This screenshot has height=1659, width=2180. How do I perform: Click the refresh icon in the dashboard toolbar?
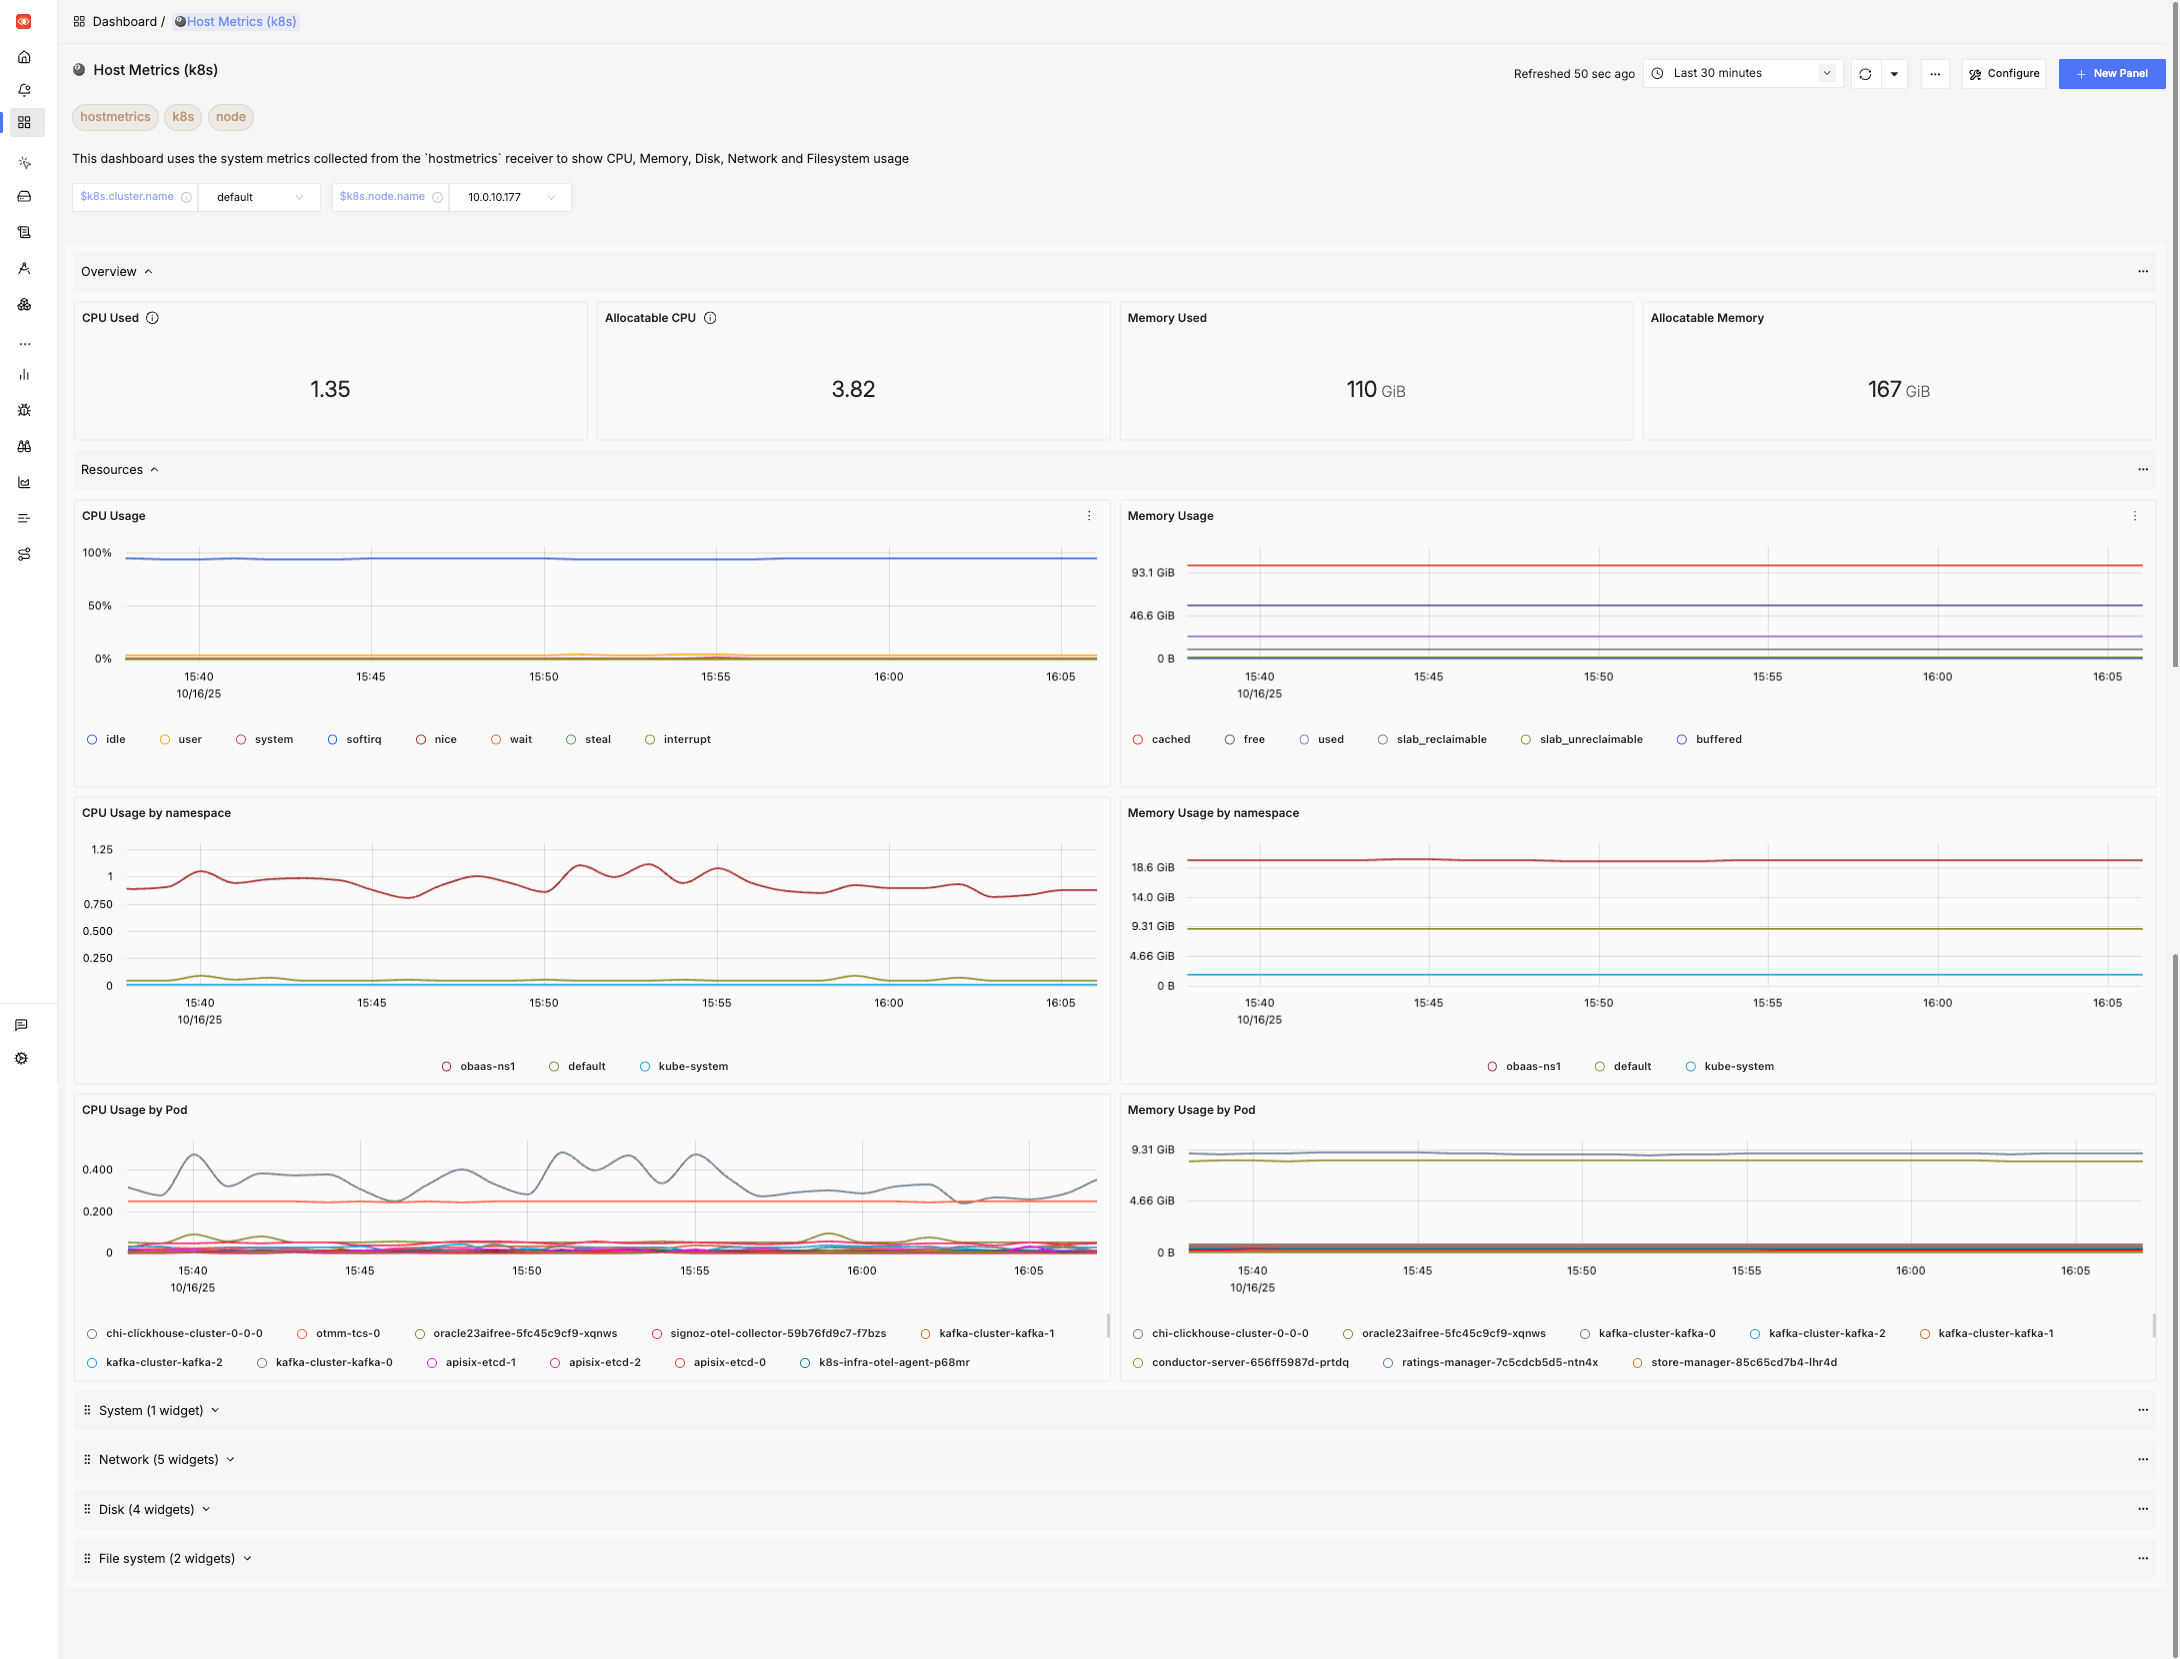pos(1864,73)
